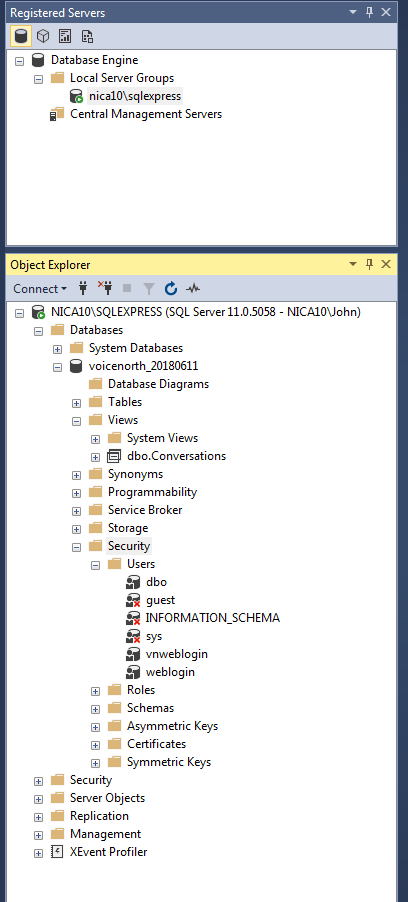This screenshot has width=408, height=902.
Task: Select Integration Services server type icon
Action: point(87,36)
